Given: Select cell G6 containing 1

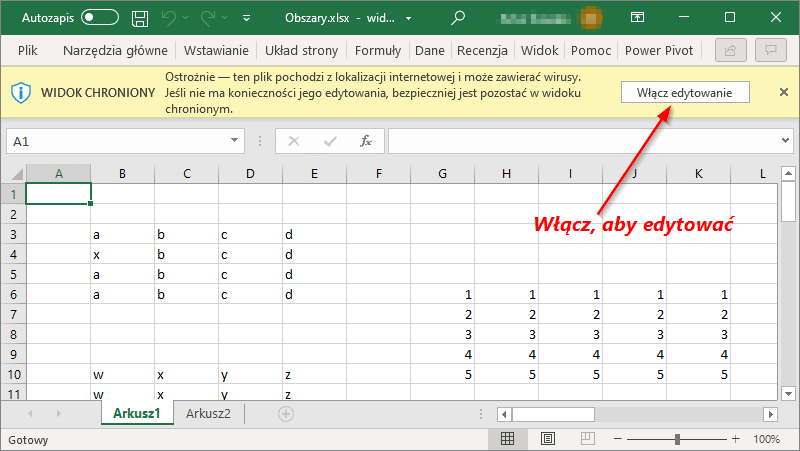Looking at the screenshot, I should (442, 294).
